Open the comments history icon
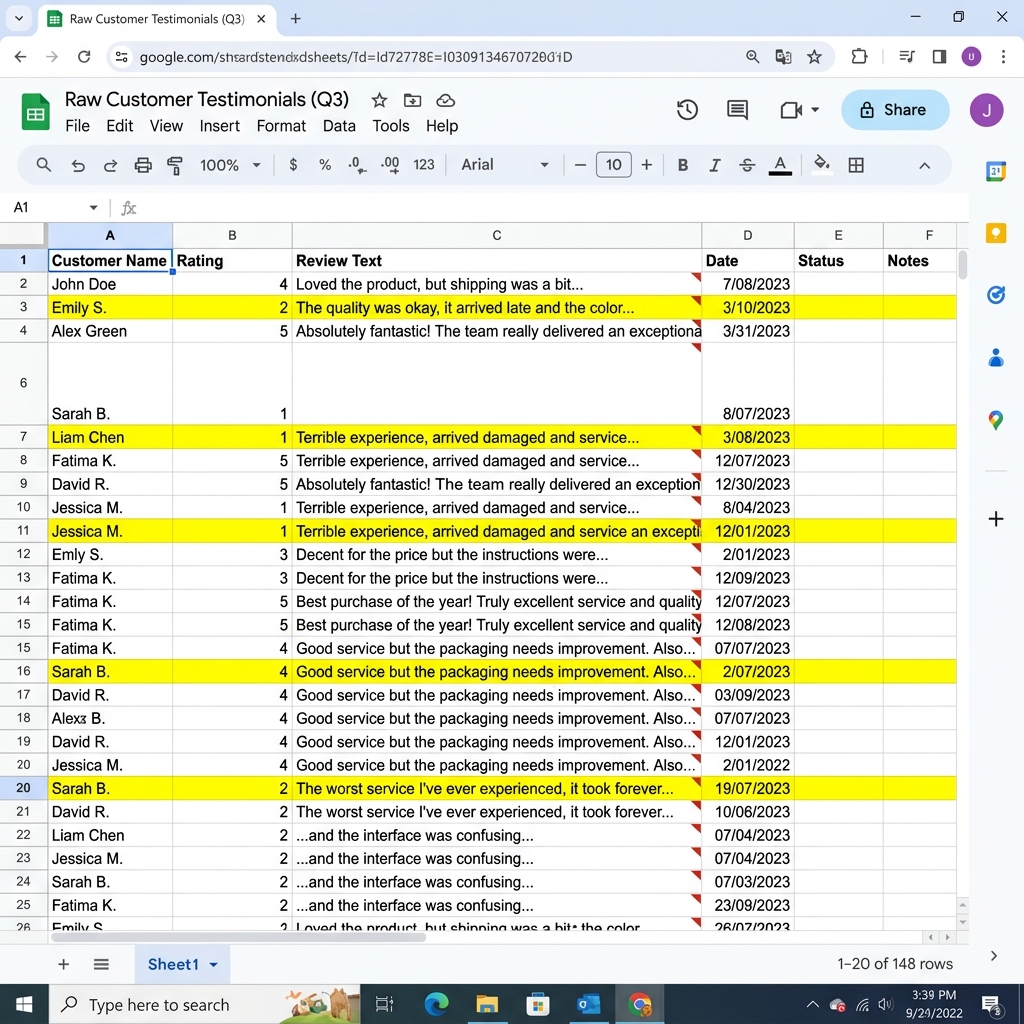 (x=737, y=110)
